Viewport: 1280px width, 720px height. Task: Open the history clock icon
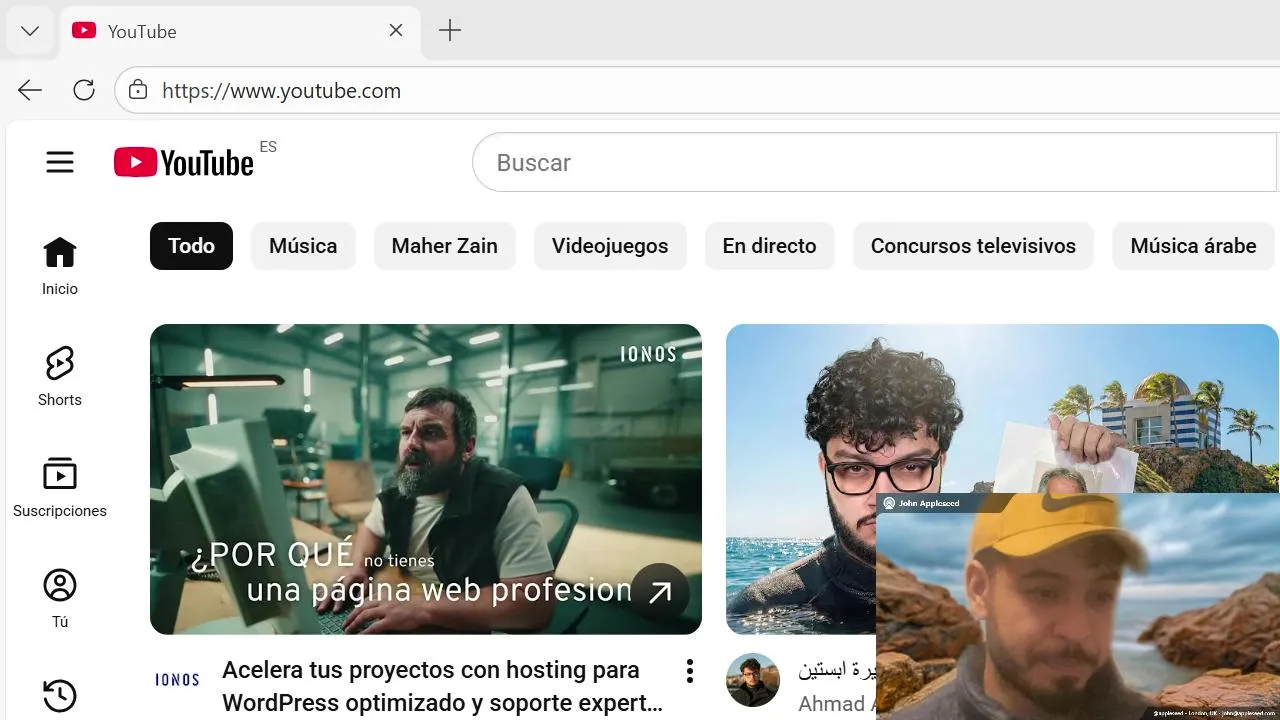click(x=60, y=696)
